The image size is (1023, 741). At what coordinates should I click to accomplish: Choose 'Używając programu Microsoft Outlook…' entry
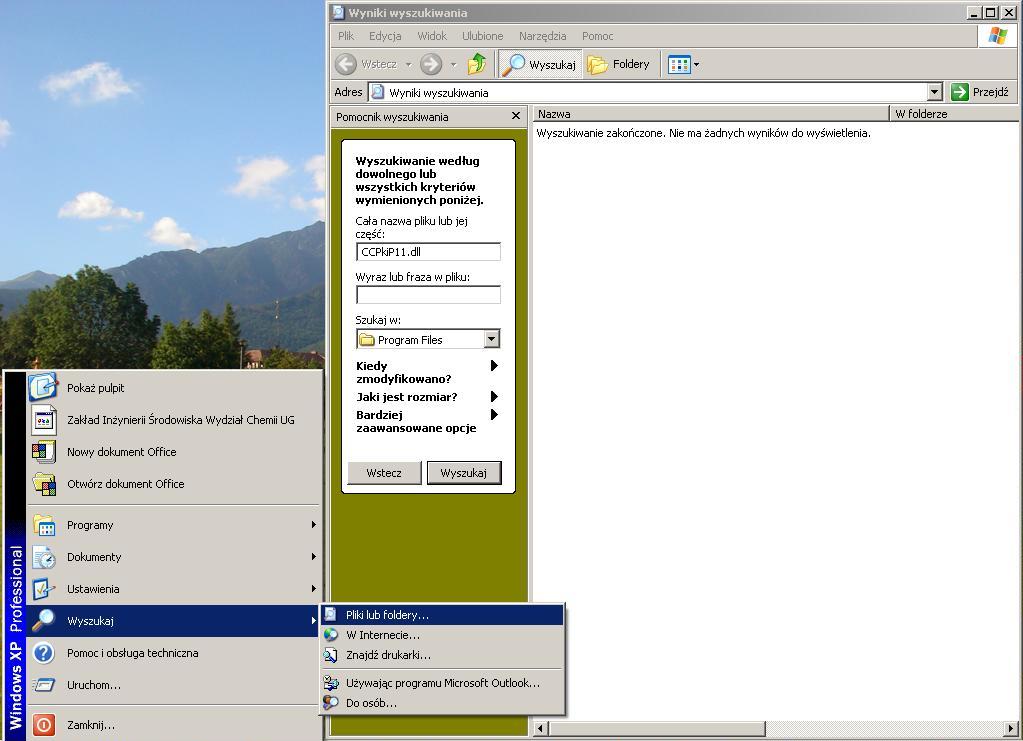(442, 683)
